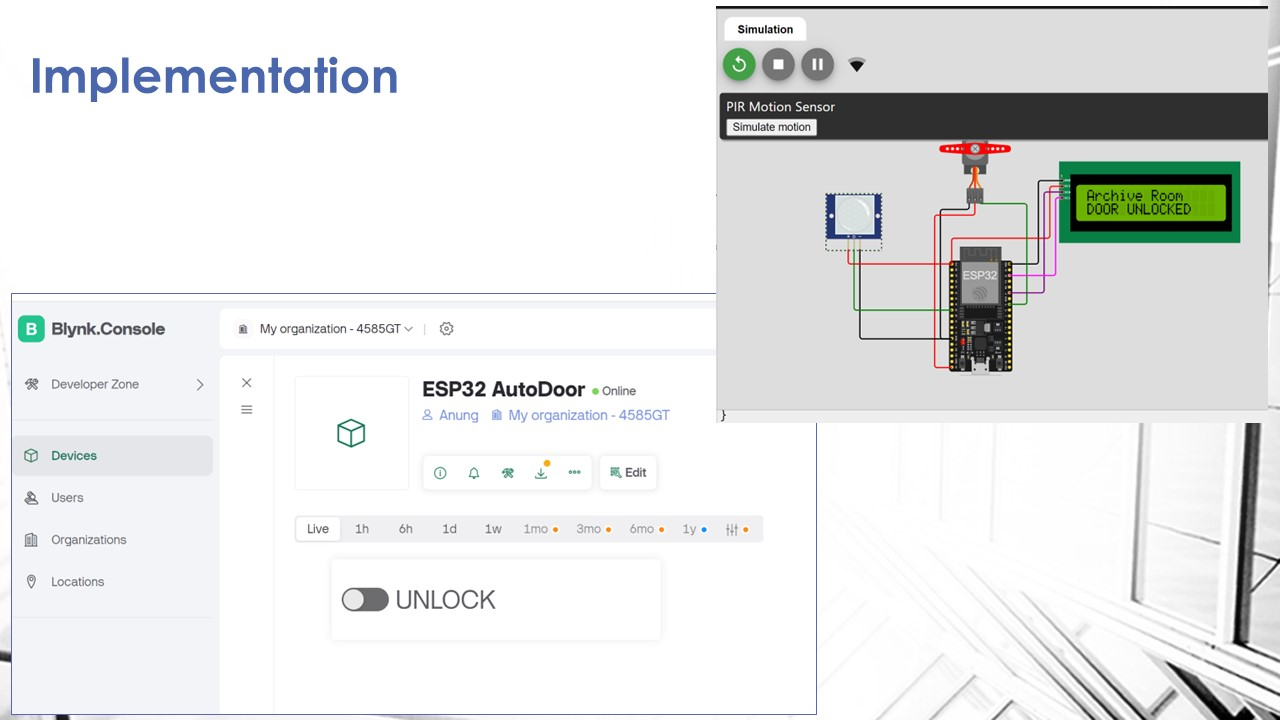This screenshot has height=720, width=1280.
Task: Click the Developer Zone tools icon
Action: coord(32,384)
